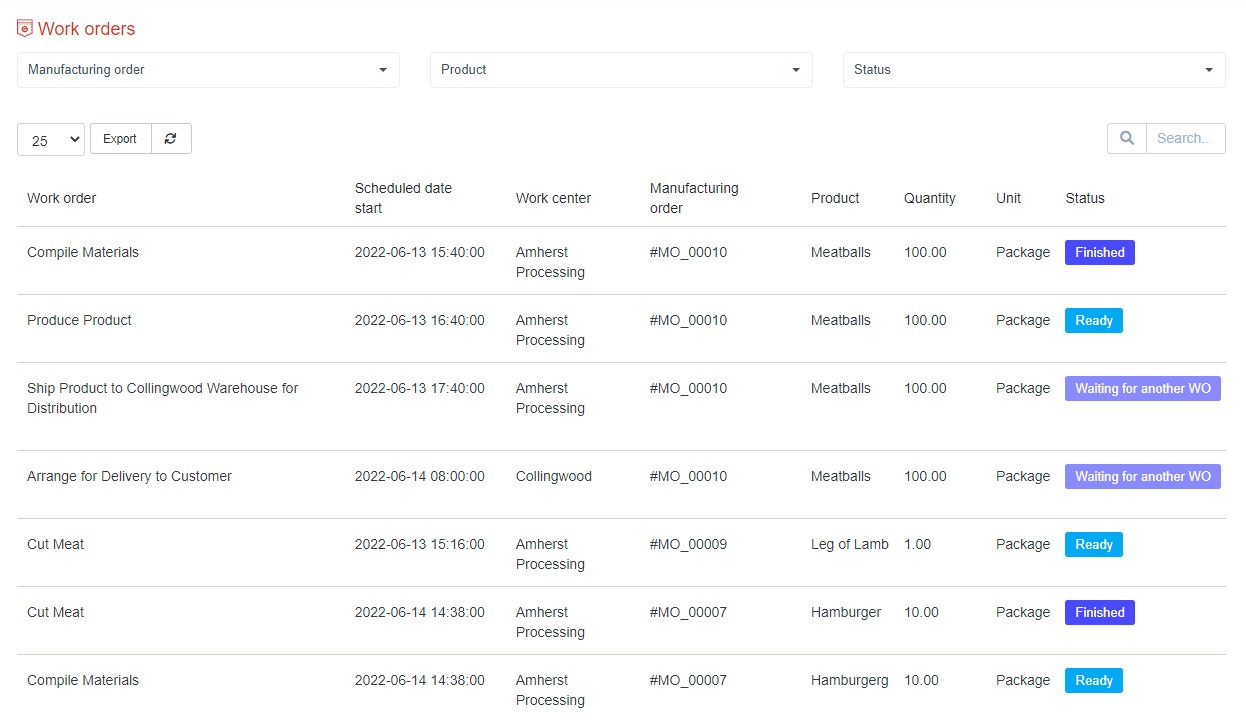Open the Arrange for Delivery to Customer work order

tap(129, 477)
